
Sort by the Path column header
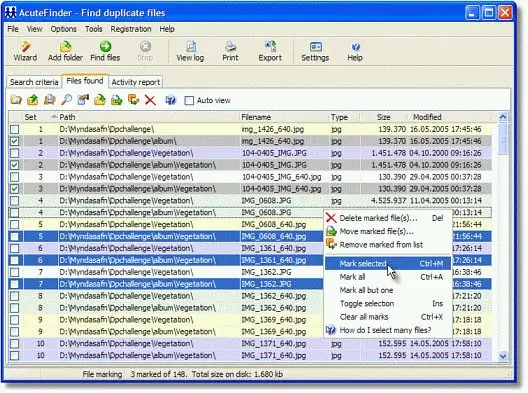coord(148,117)
